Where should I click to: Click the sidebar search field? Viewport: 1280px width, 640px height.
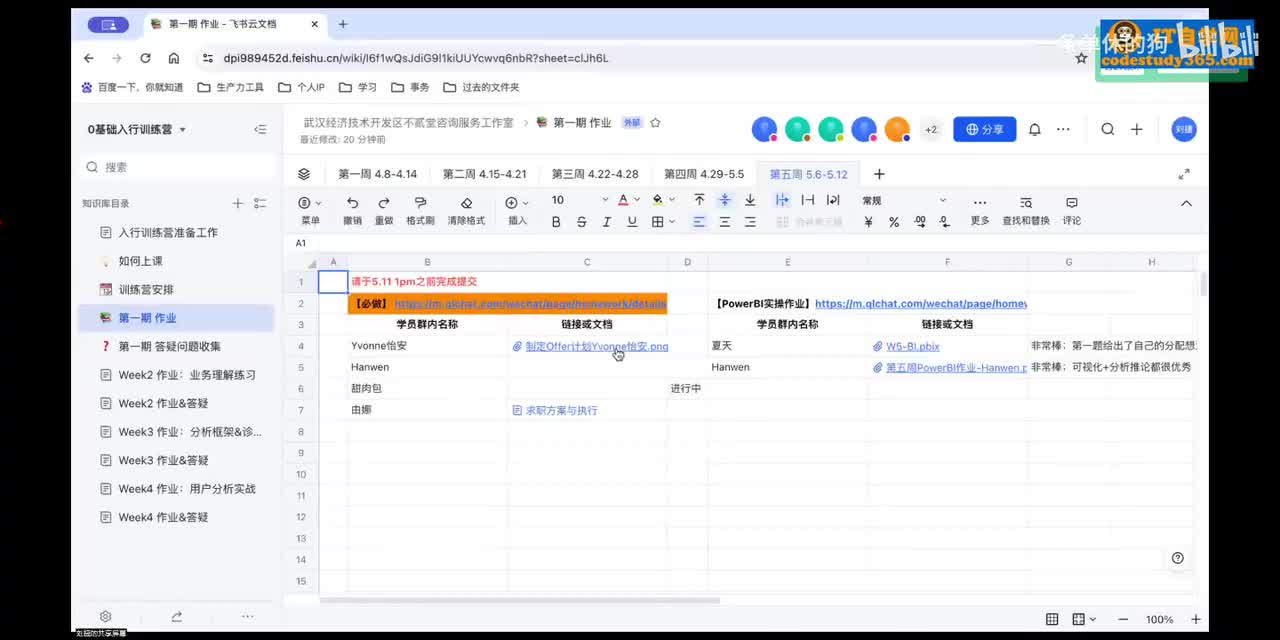pyautogui.click(x=177, y=167)
